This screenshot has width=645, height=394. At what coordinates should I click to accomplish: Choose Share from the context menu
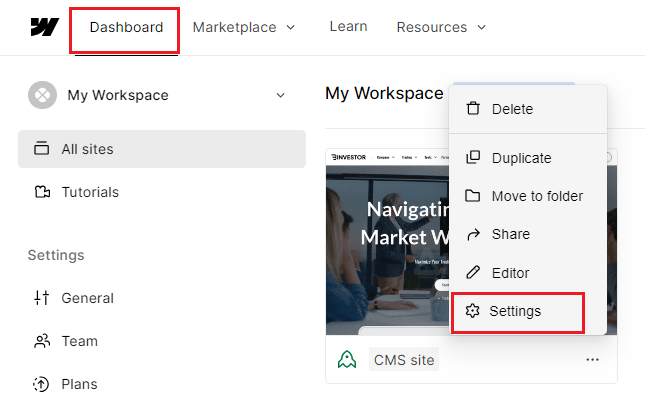(x=528, y=234)
